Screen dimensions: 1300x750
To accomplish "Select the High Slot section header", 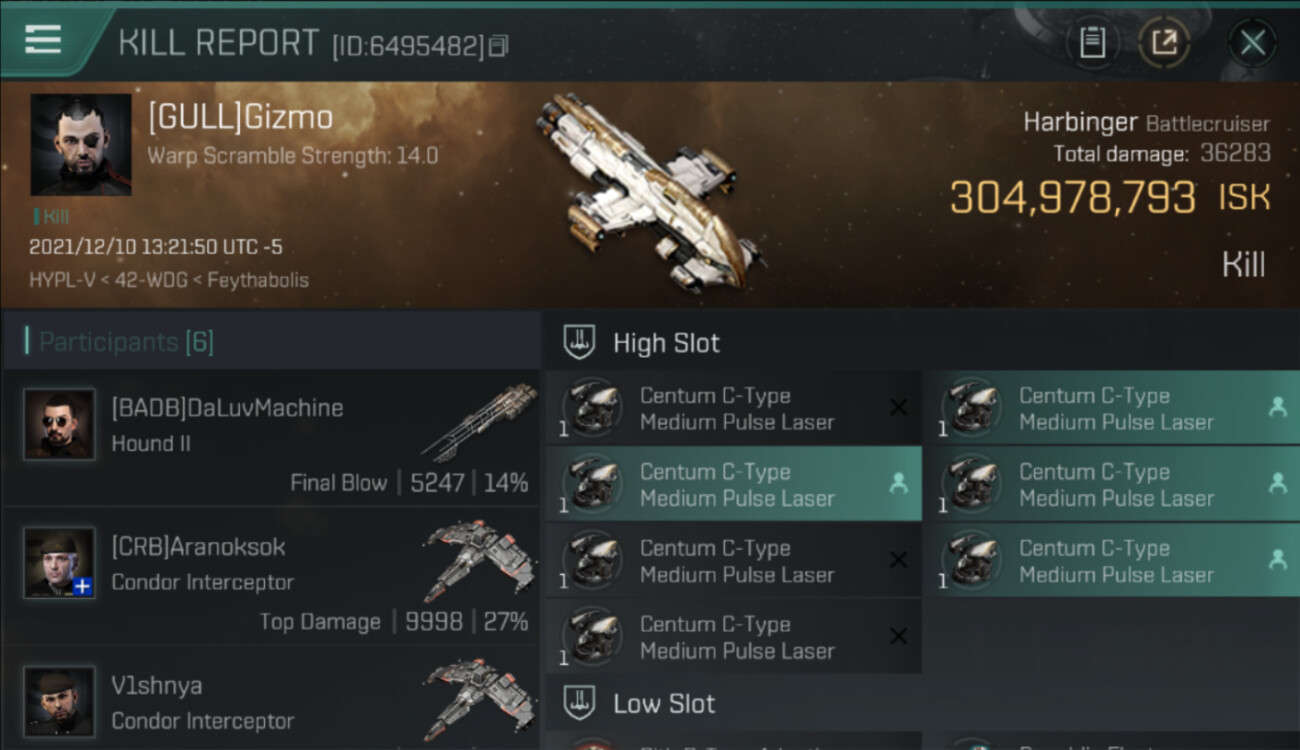I will tap(666, 343).
